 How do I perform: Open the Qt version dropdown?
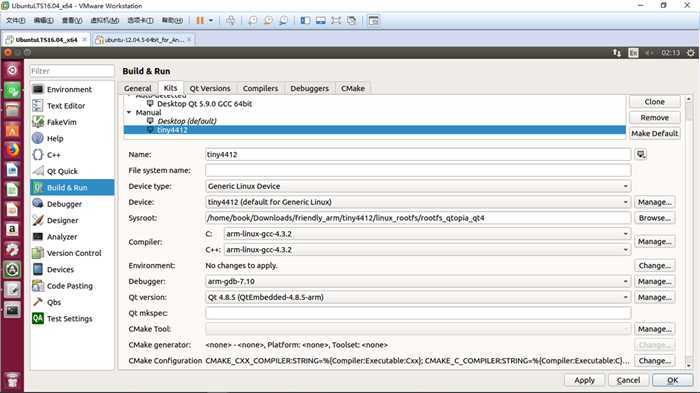(x=418, y=297)
